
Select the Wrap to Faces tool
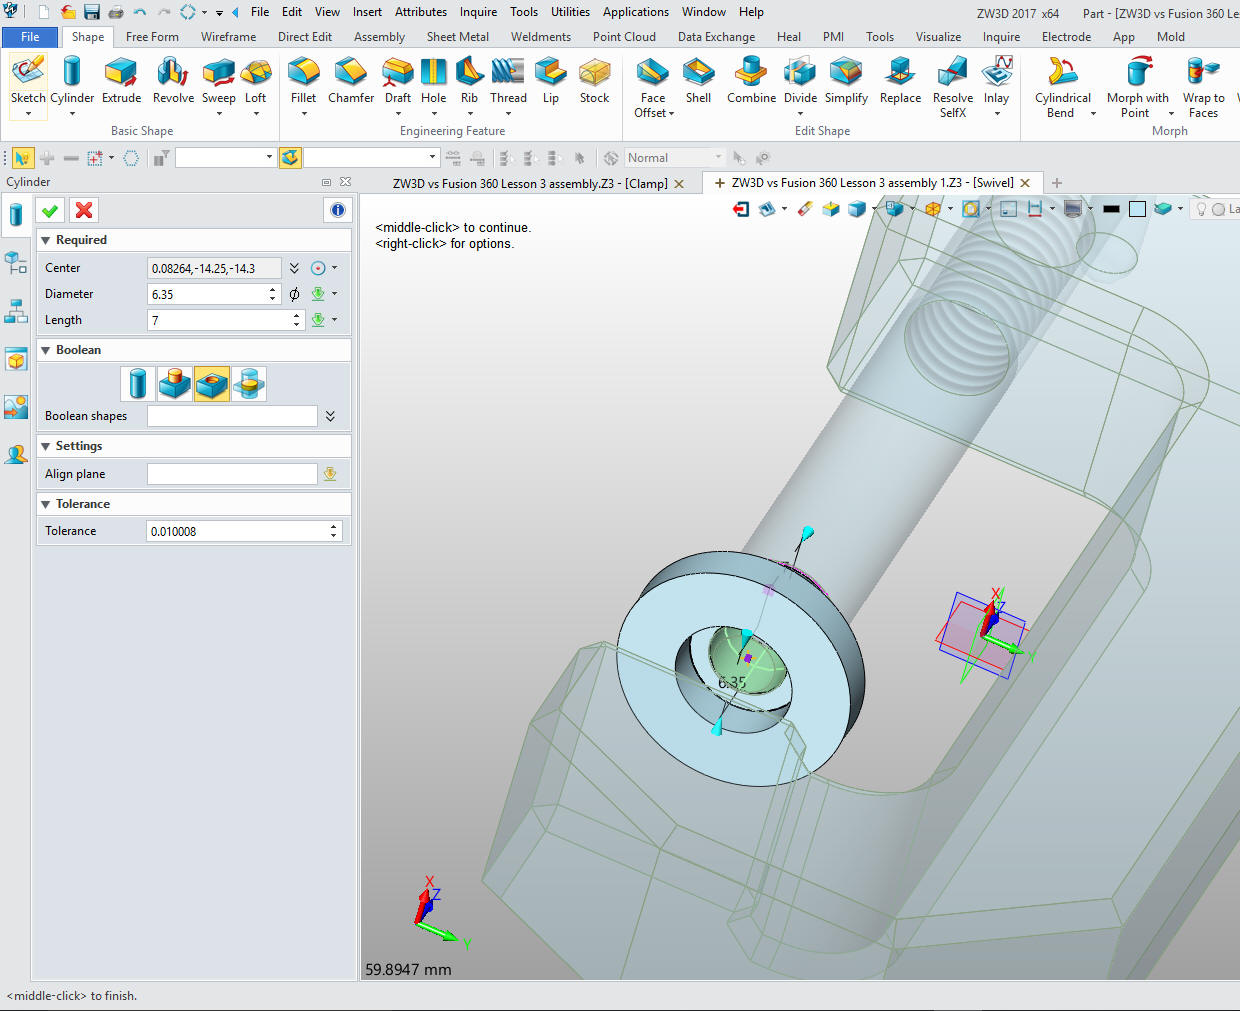1203,87
